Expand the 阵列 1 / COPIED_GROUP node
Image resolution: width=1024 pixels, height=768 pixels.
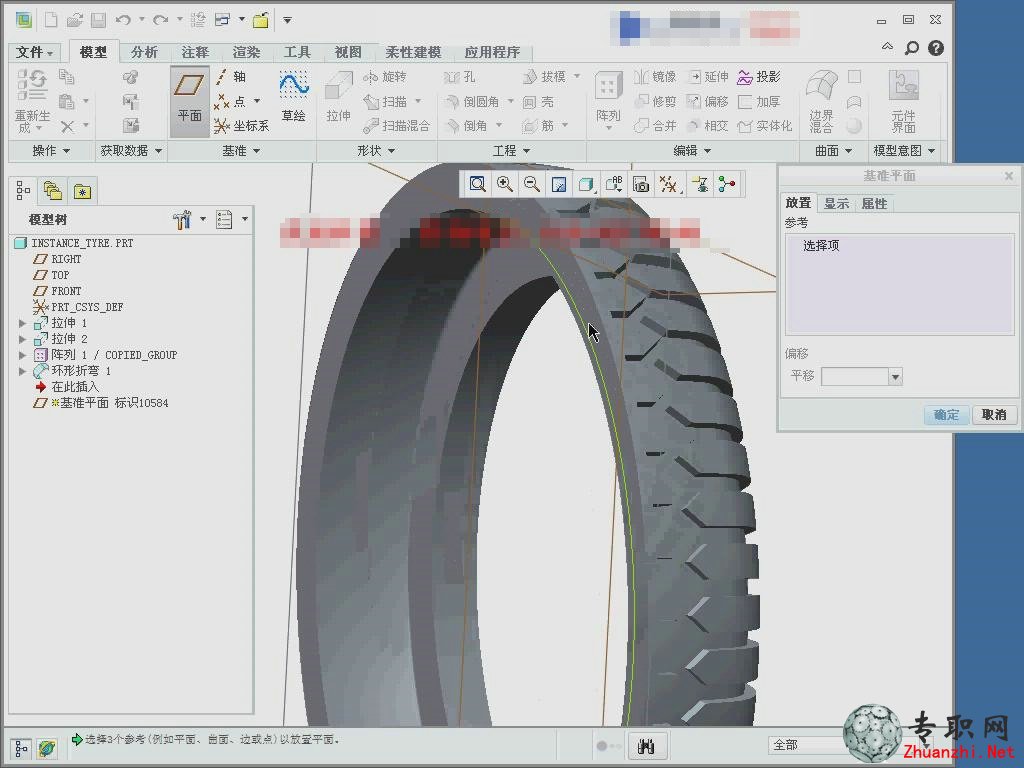pos(23,355)
